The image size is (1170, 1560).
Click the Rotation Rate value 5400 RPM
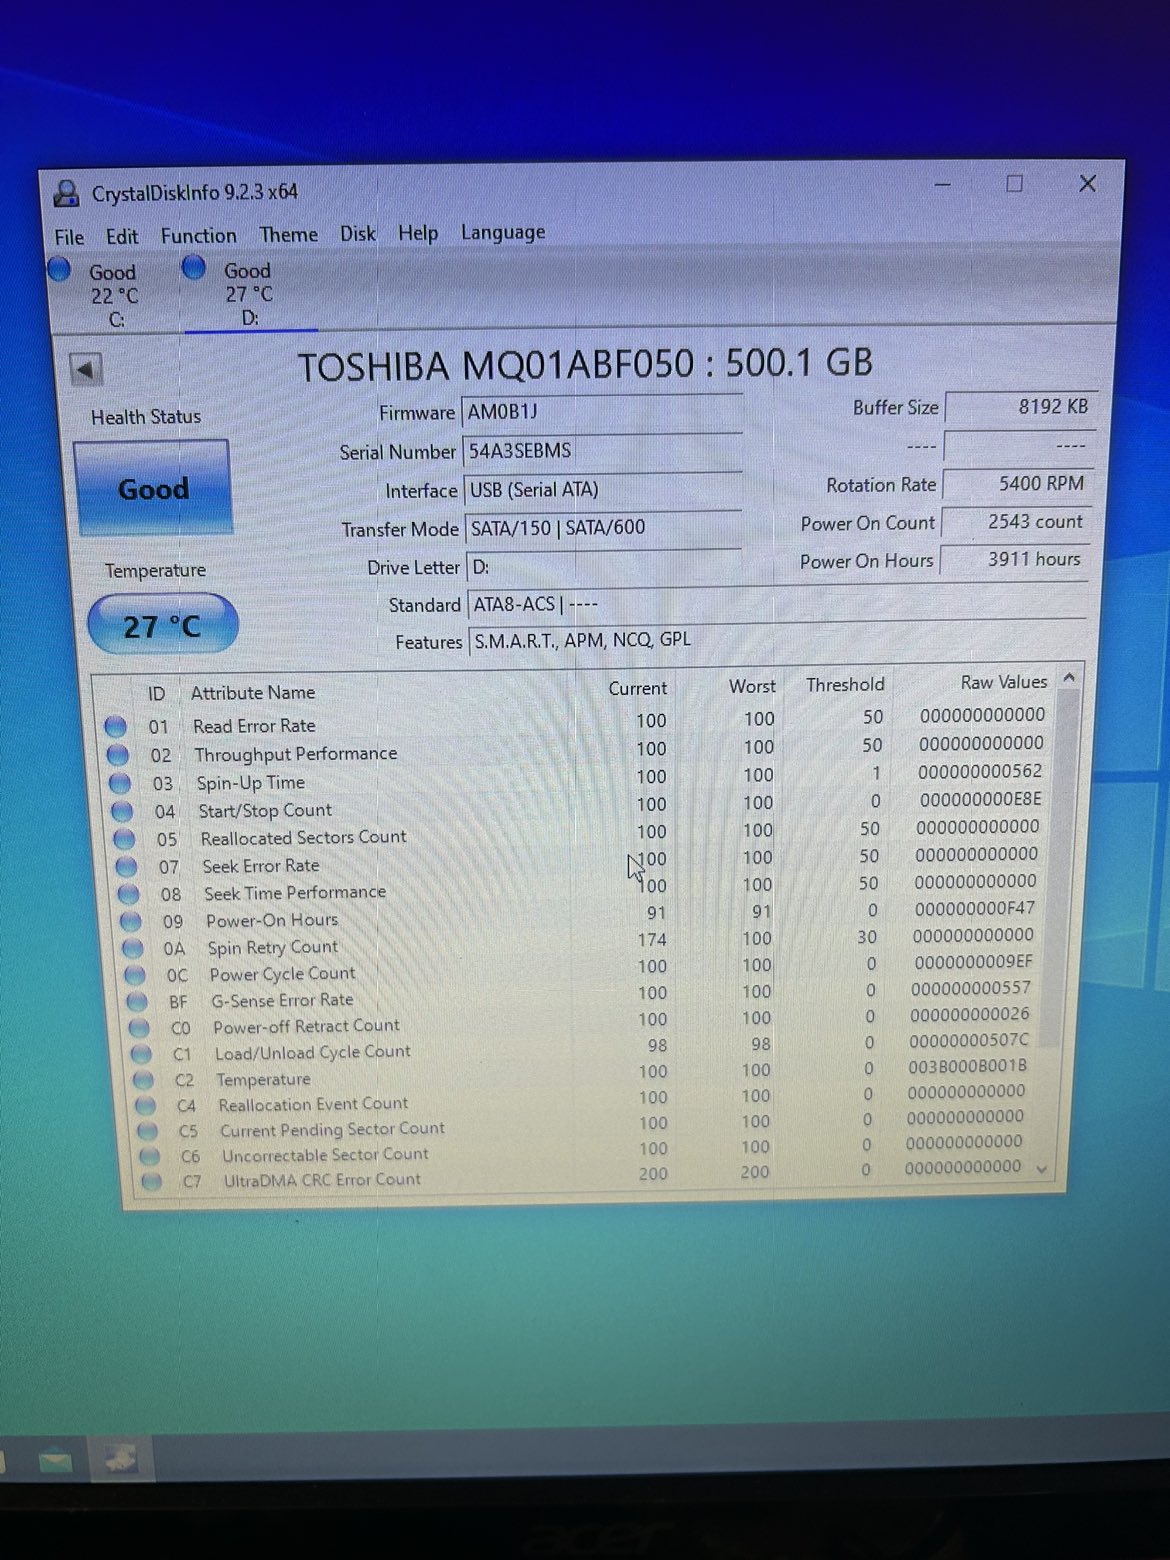point(1019,484)
